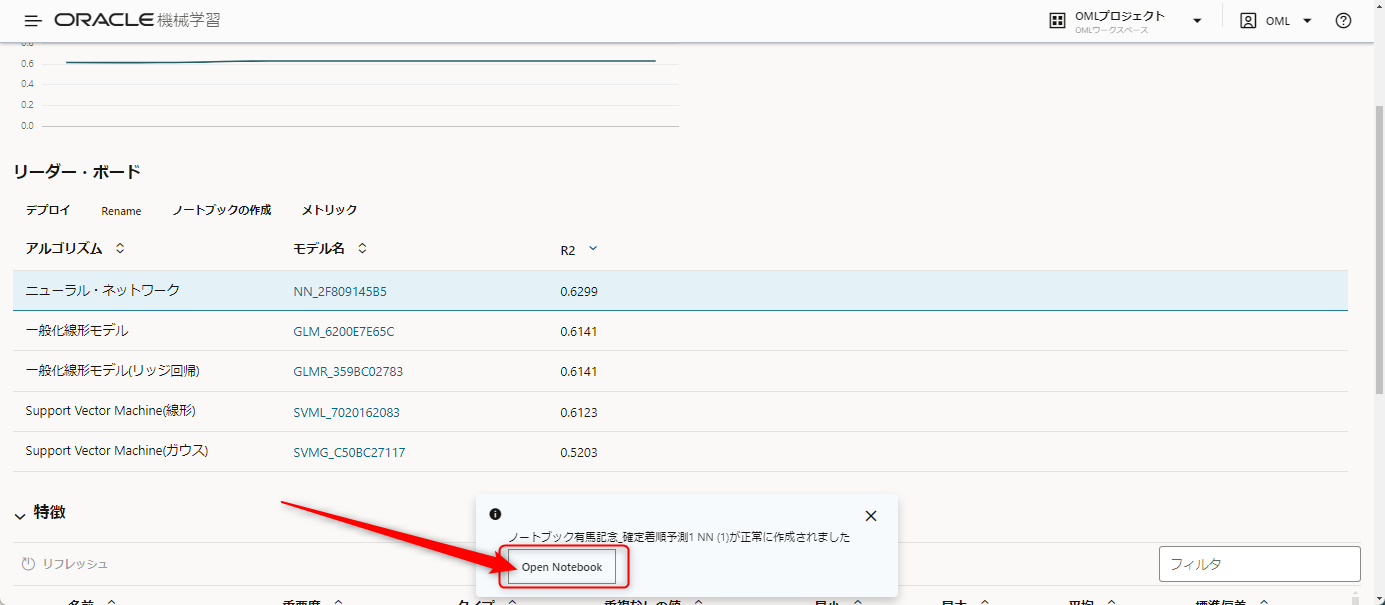Click the OMLプロジェクト grid icon

click(x=1057, y=21)
